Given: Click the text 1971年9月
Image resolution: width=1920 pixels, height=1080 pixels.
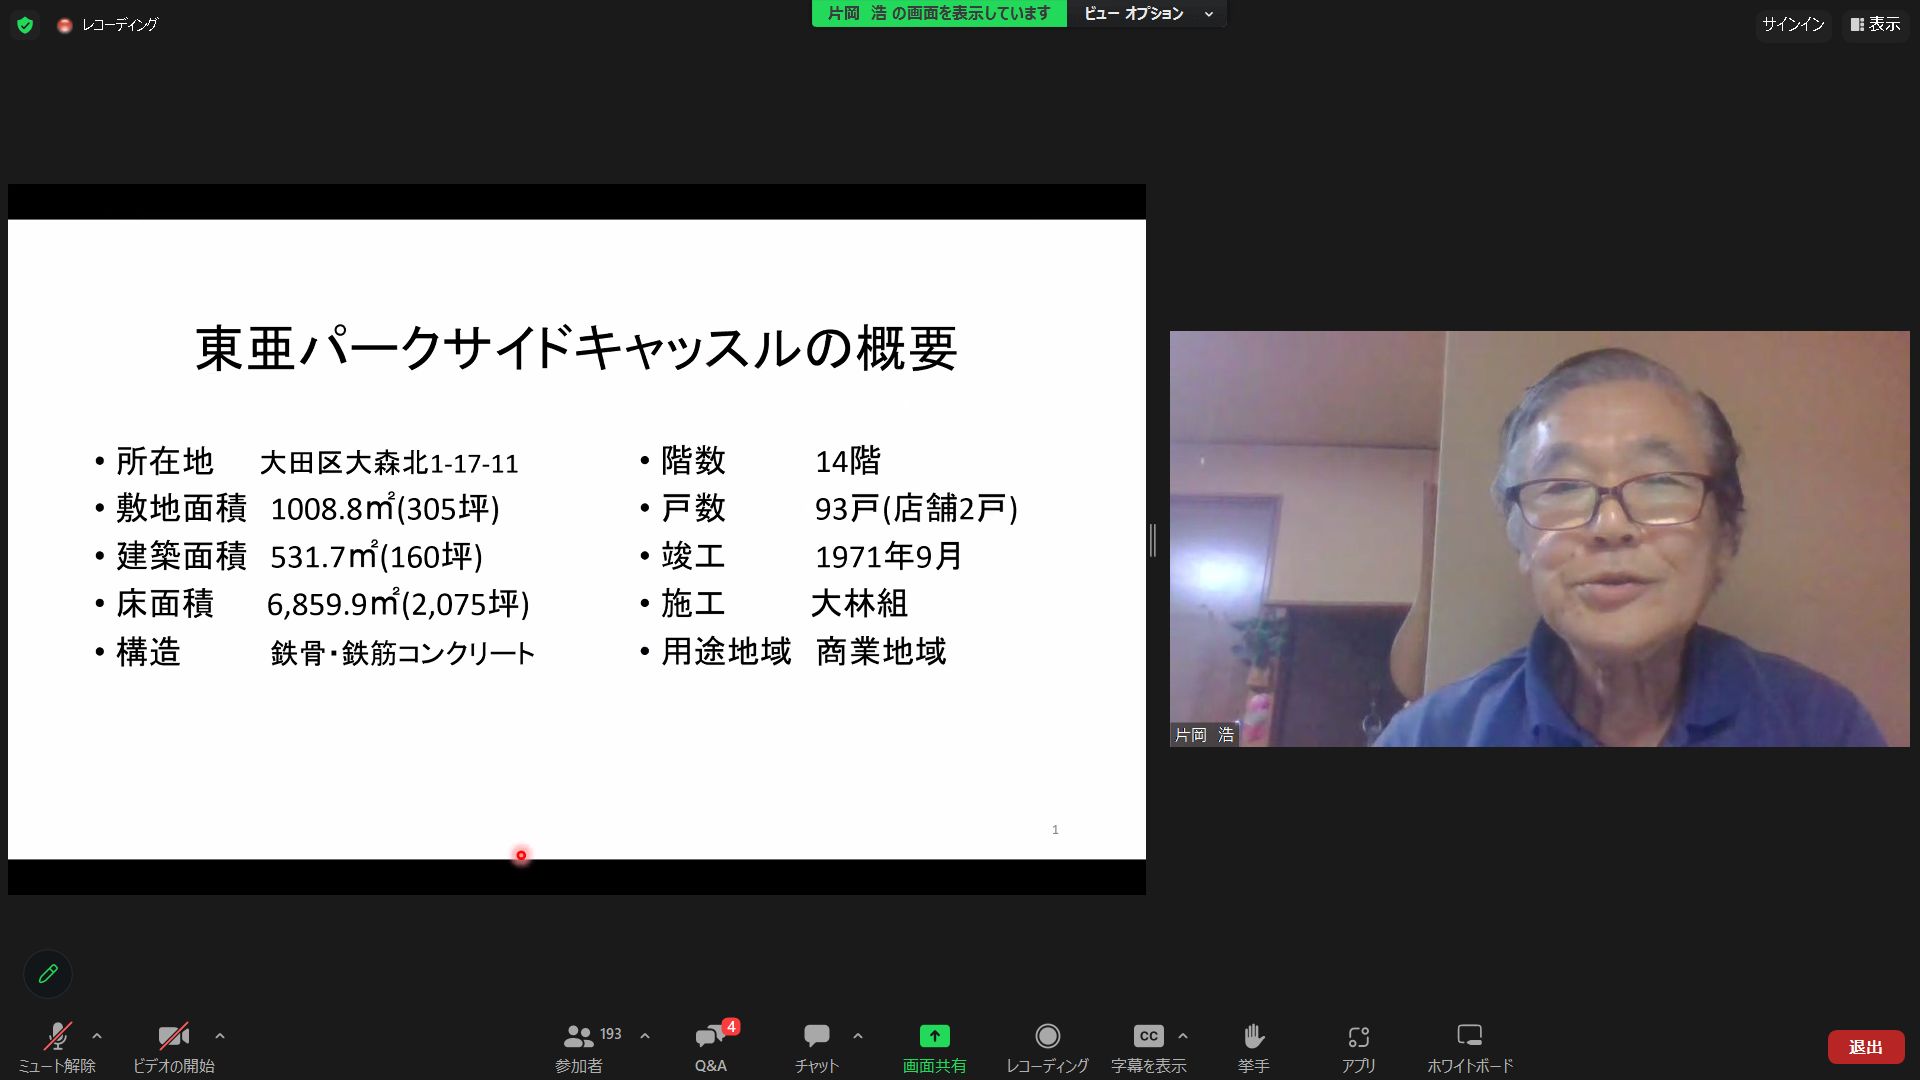Looking at the screenshot, I should click(x=889, y=556).
